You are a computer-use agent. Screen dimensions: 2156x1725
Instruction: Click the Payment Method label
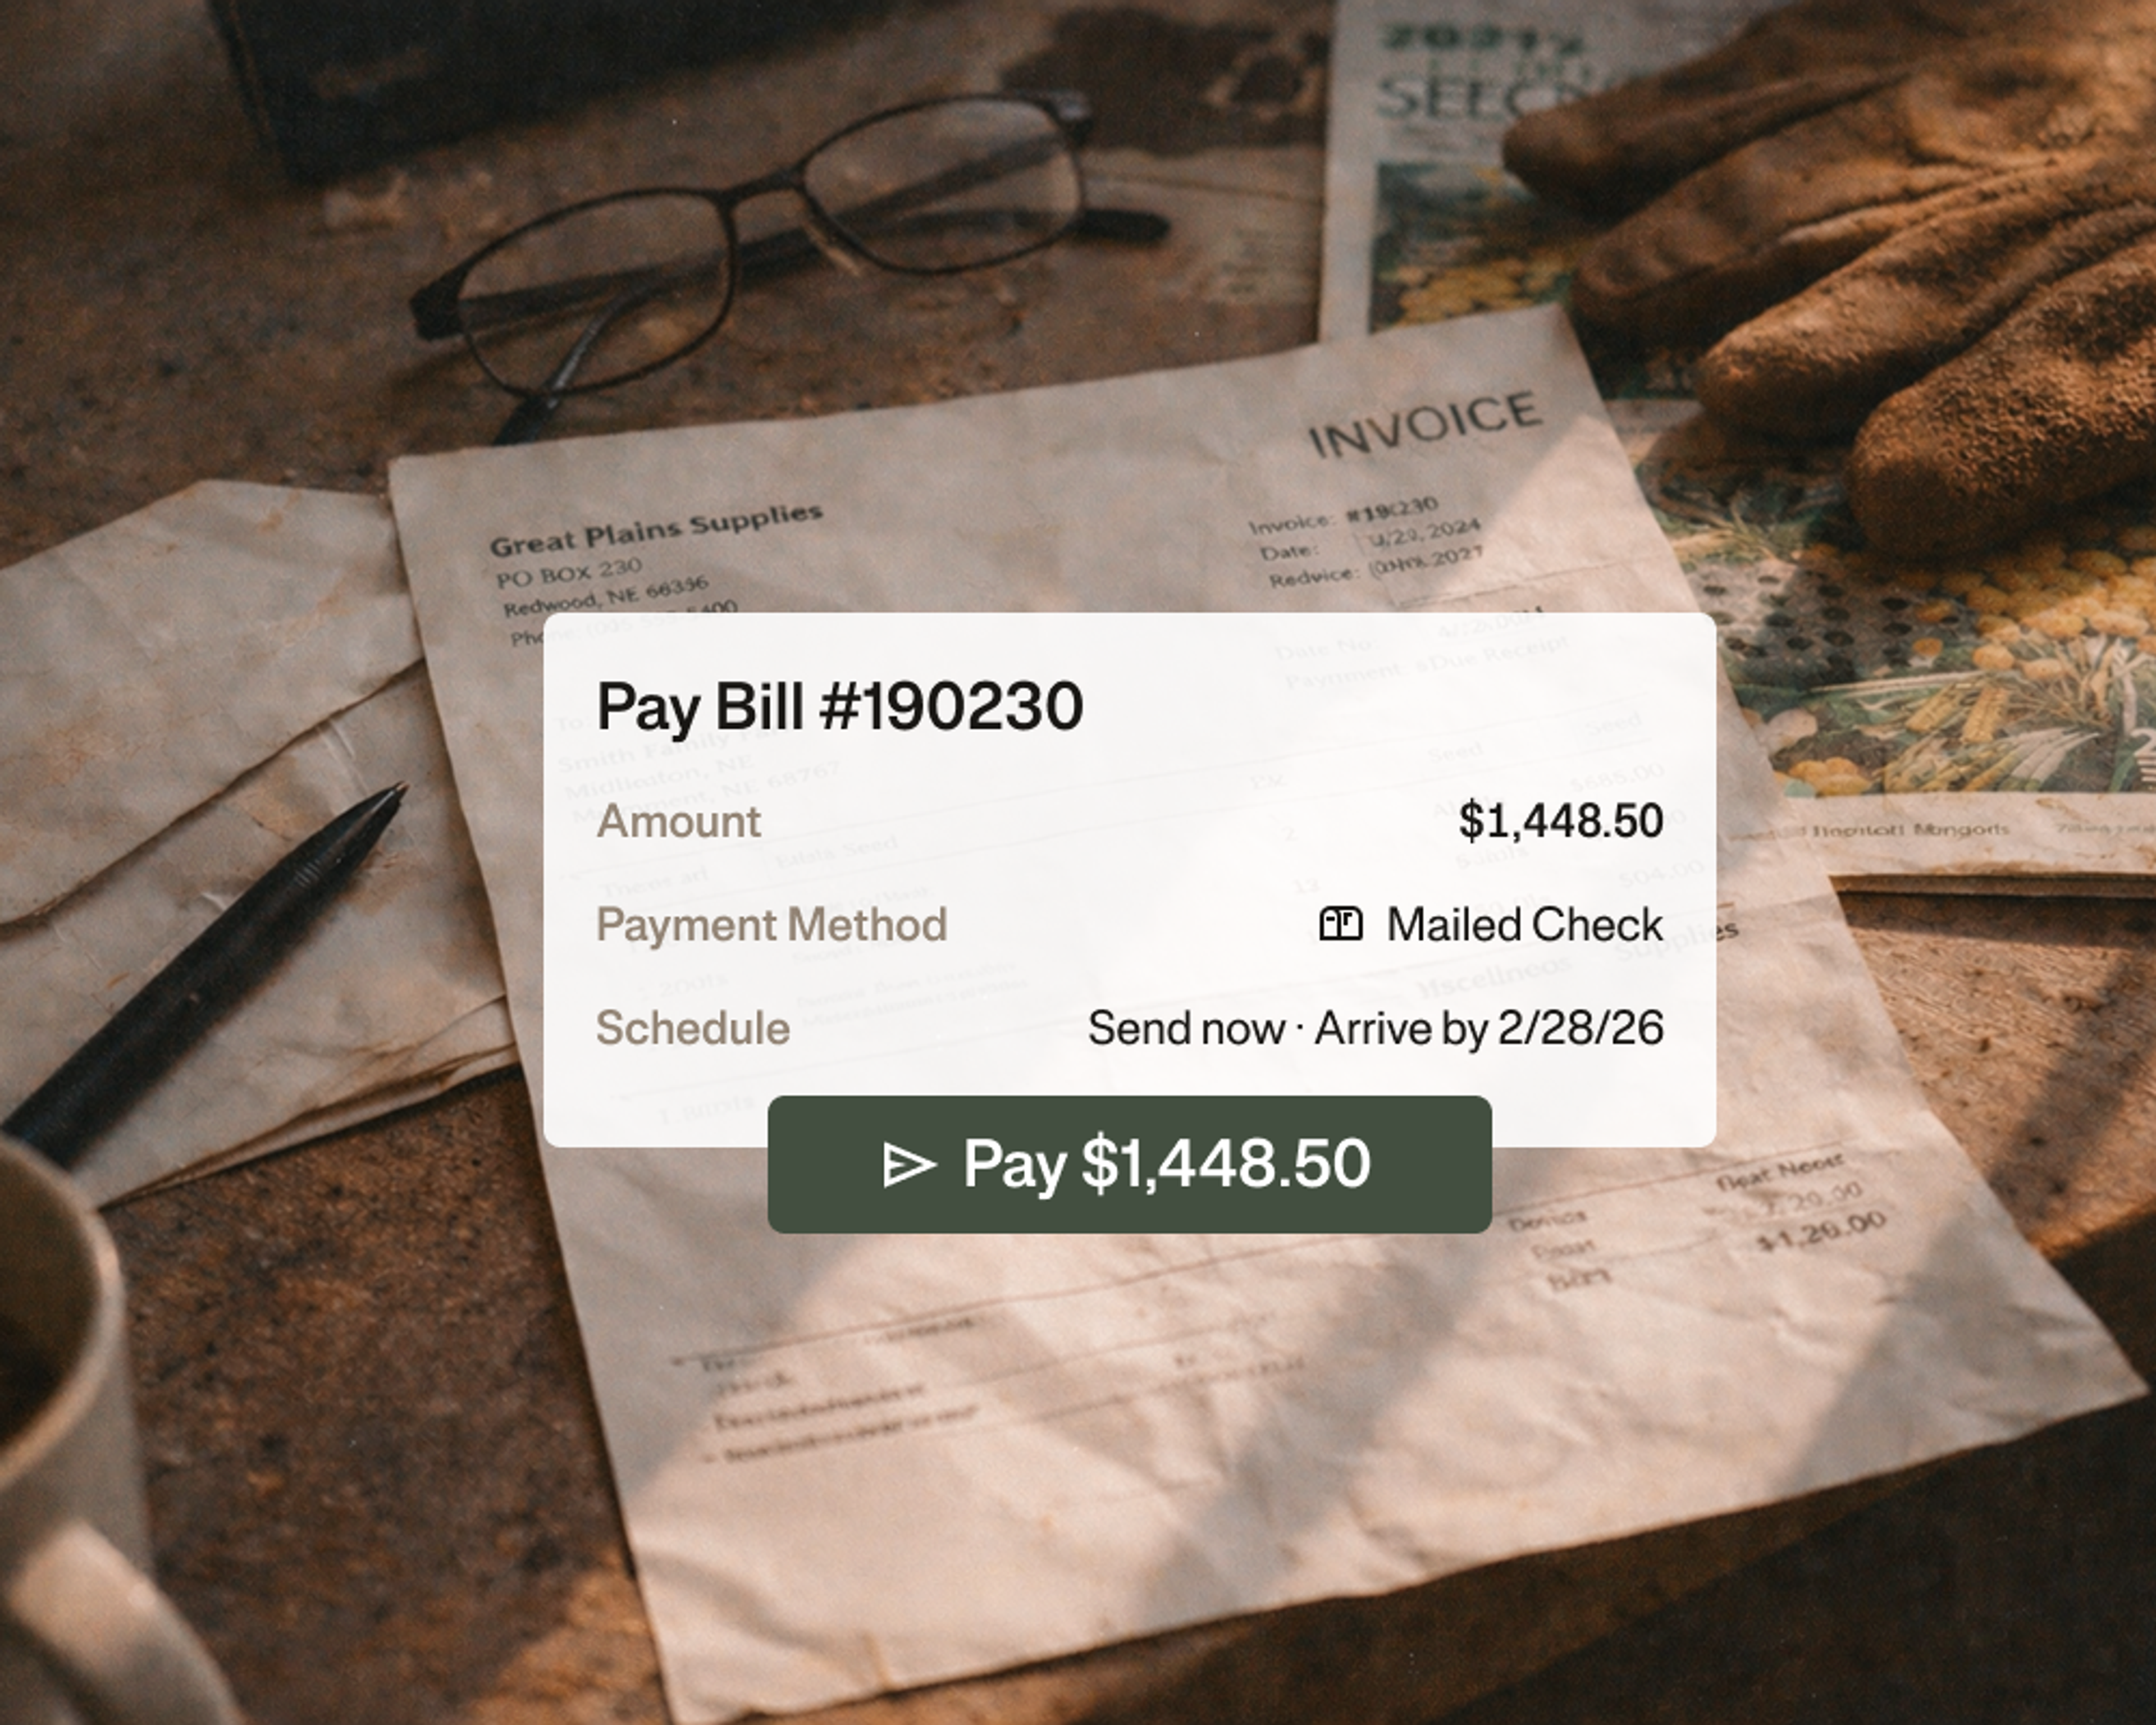[771, 925]
